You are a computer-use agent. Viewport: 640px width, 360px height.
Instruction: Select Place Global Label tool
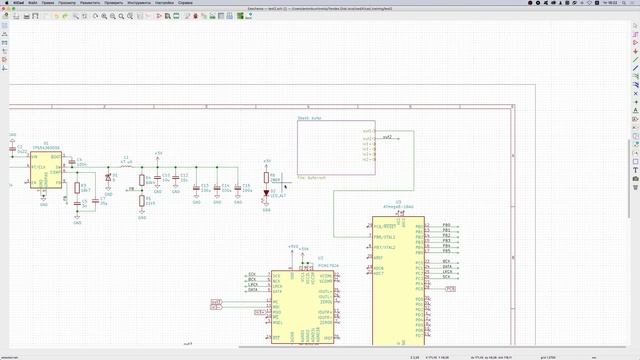tap(636, 119)
